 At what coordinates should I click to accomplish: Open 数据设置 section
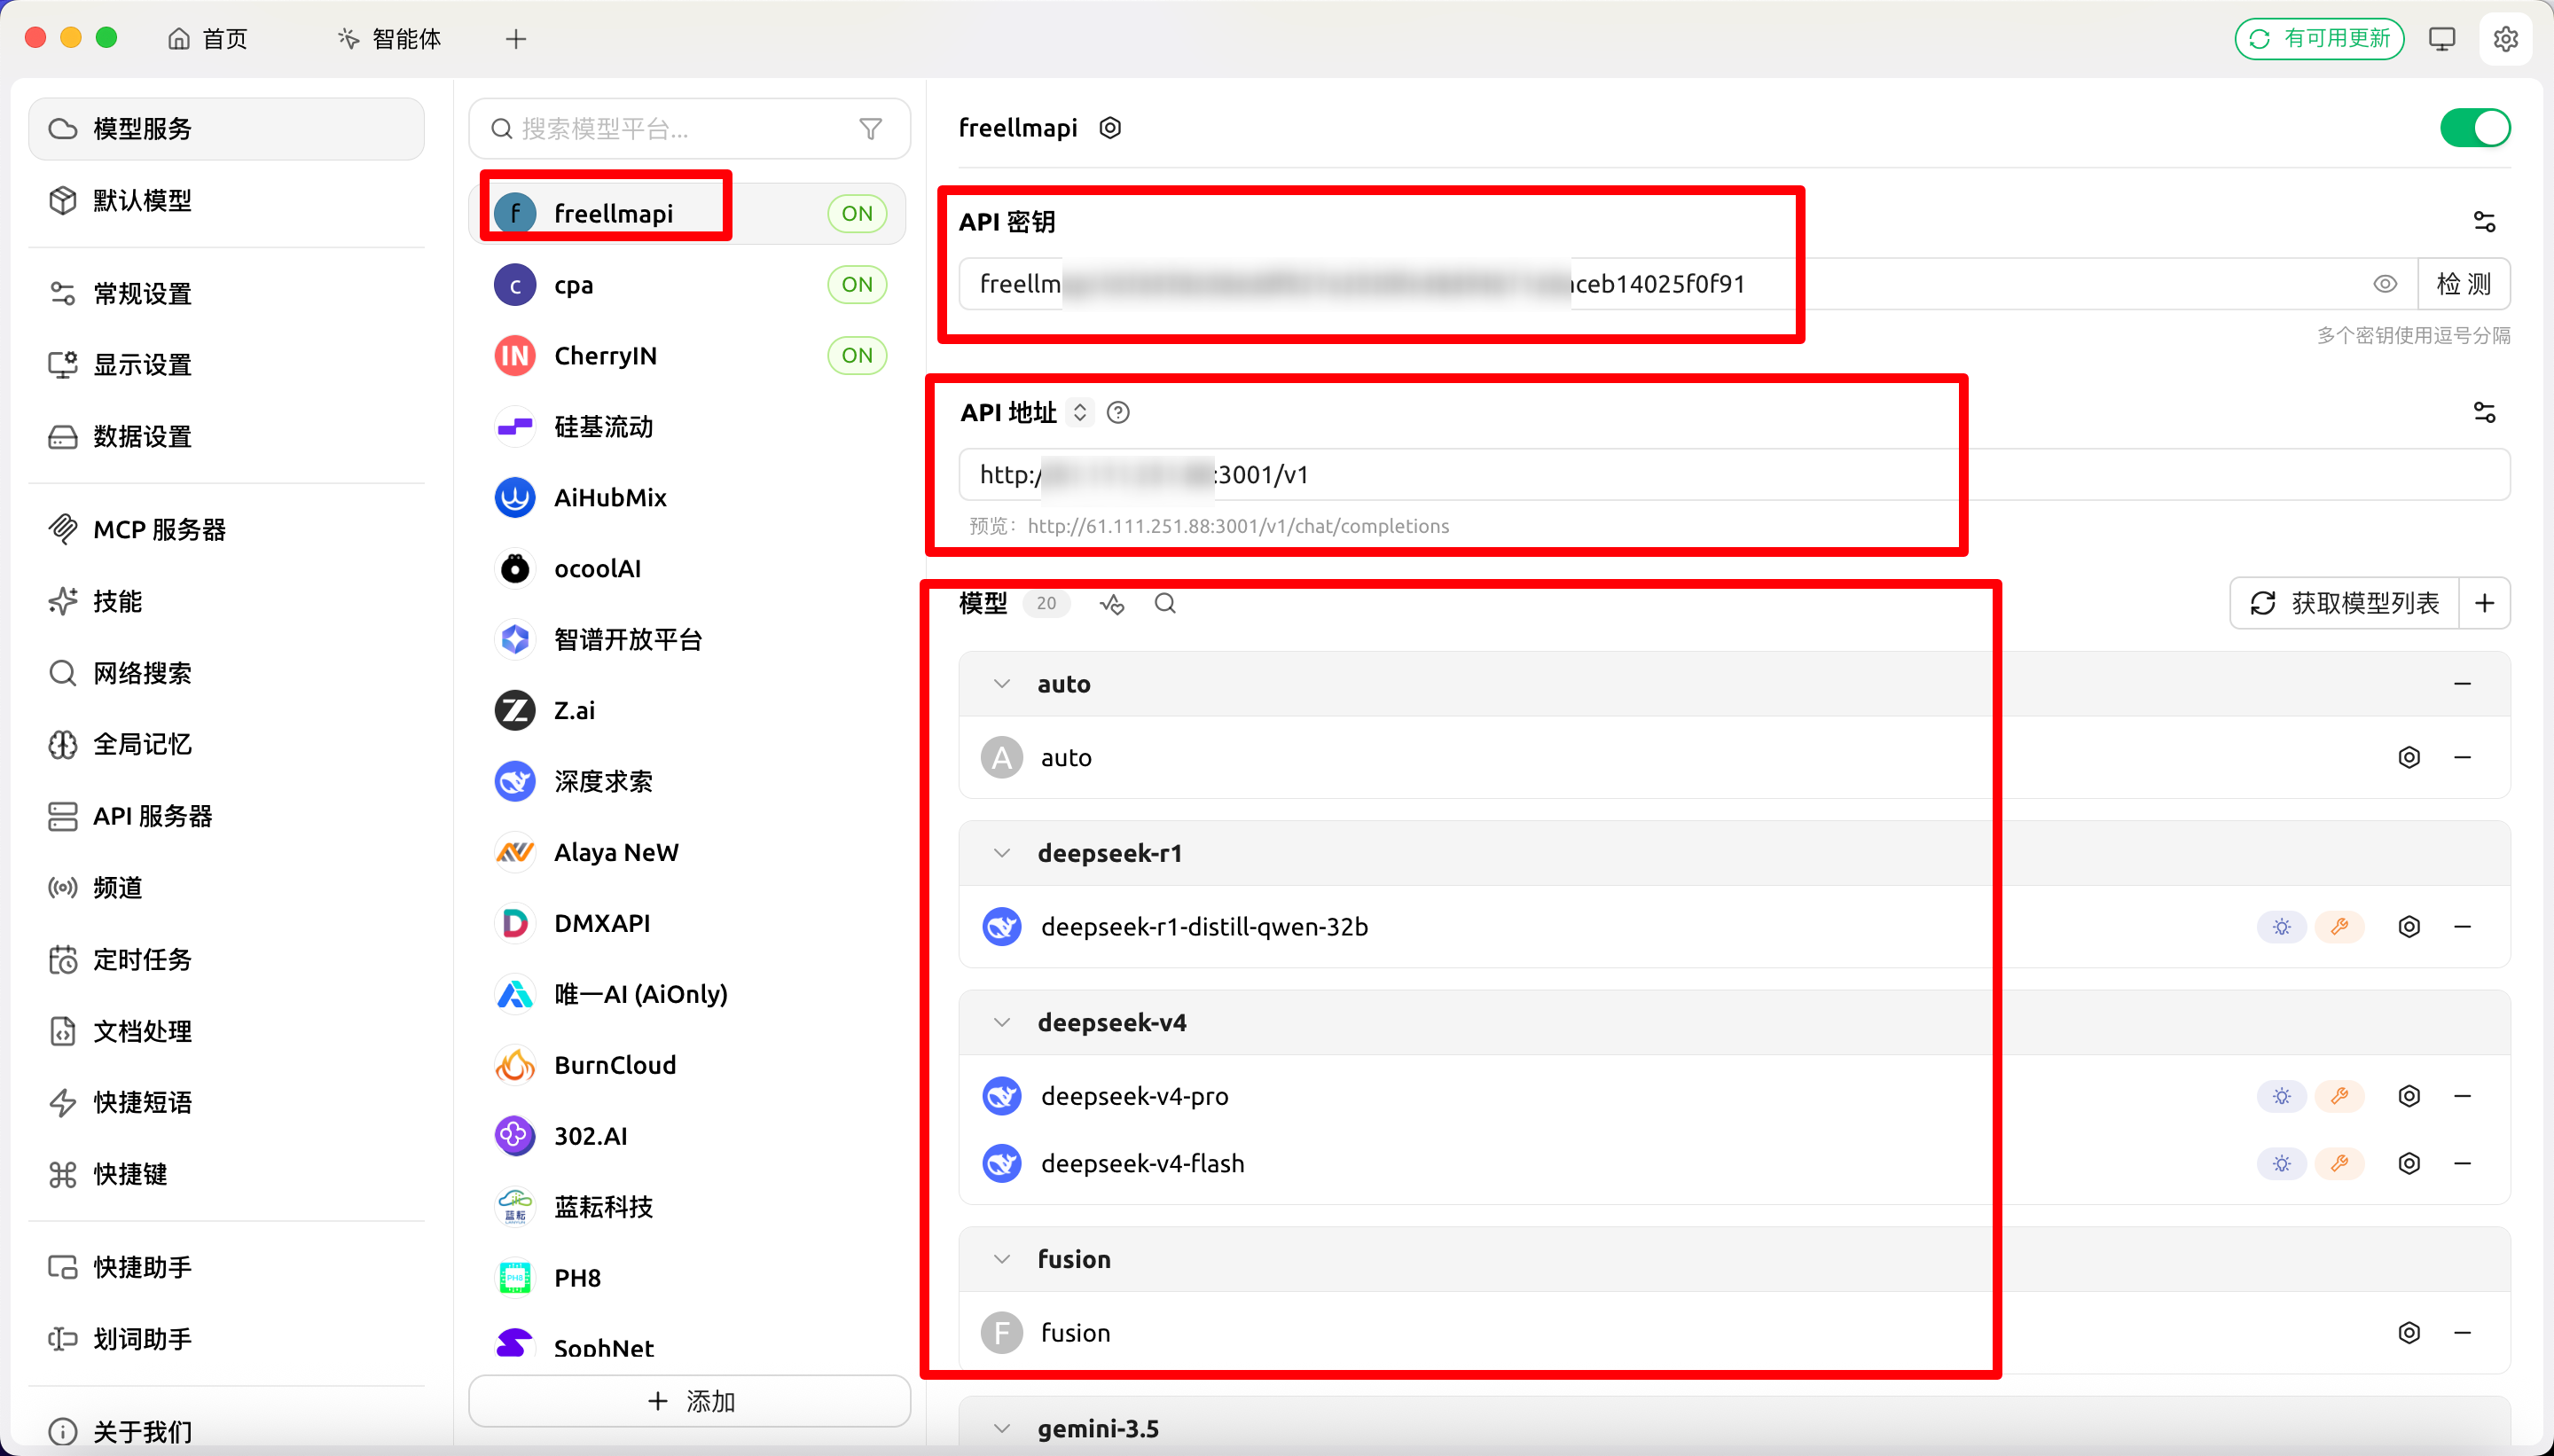[x=227, y=437]
